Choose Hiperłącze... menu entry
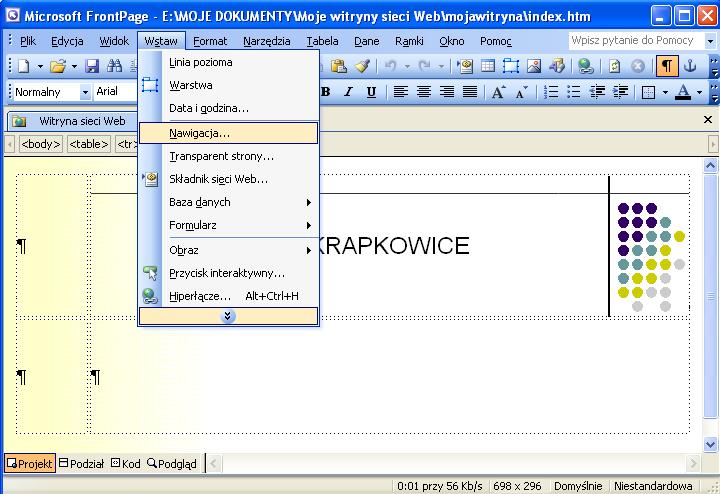 [x=228, y=296]
